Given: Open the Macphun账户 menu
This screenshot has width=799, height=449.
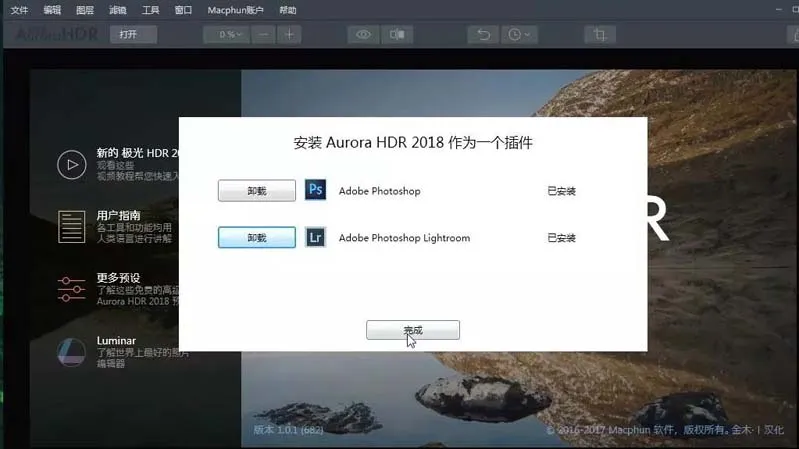Looking at the screenshot, I should coord(235,10).
